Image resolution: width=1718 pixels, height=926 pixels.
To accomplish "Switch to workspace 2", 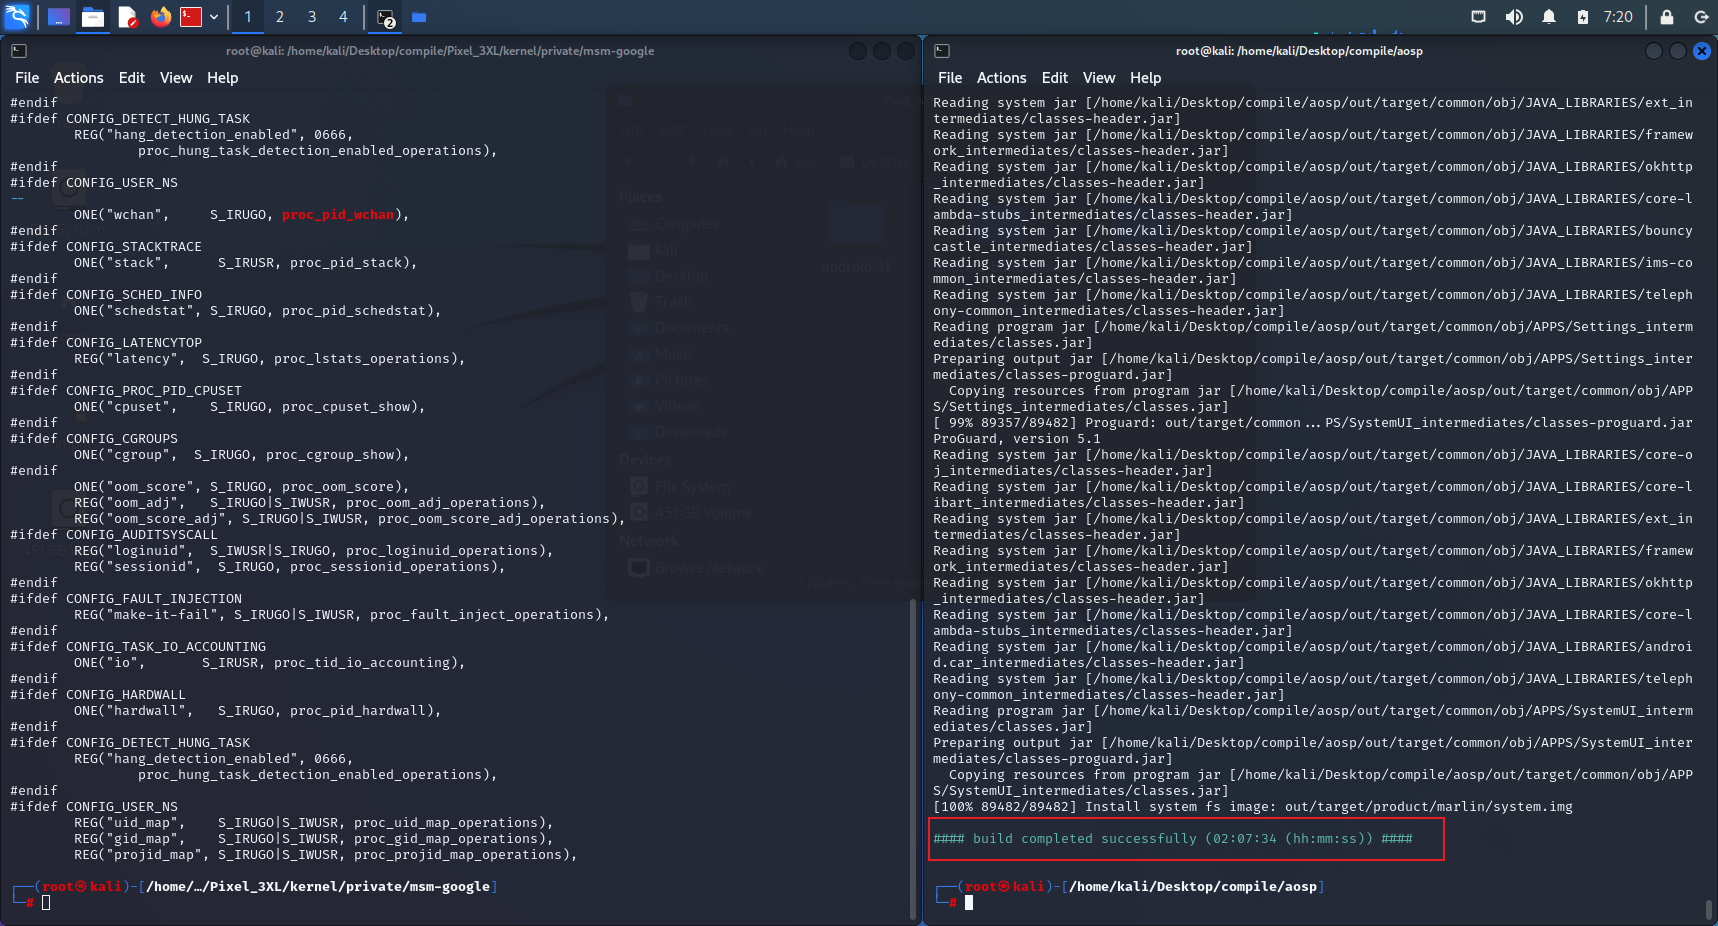I will pos(280,17).
